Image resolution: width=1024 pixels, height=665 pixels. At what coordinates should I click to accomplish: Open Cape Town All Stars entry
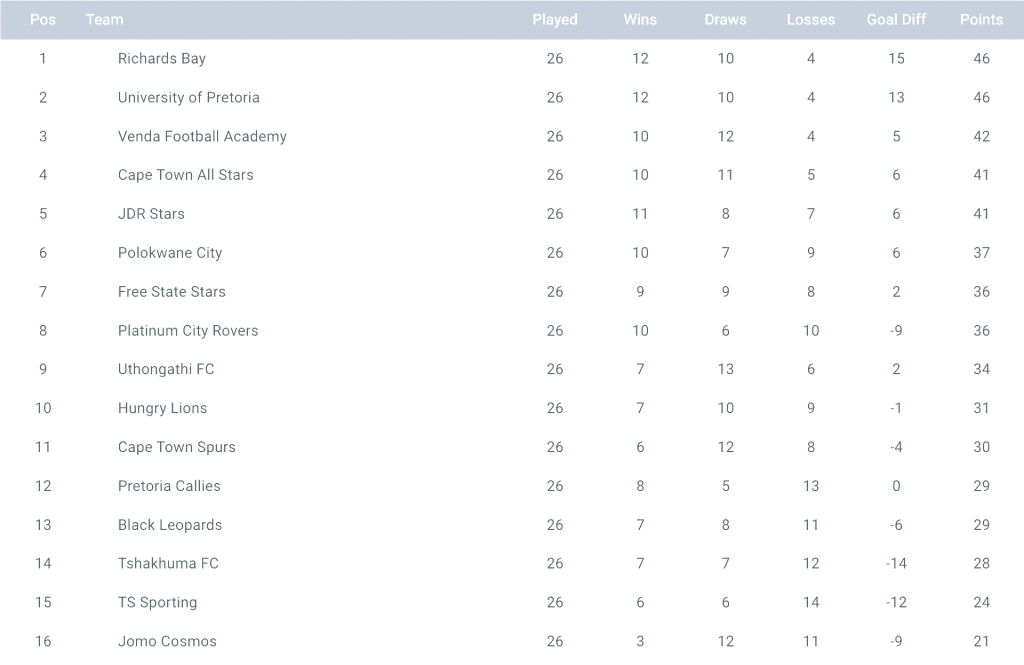[x=185, y=175]
